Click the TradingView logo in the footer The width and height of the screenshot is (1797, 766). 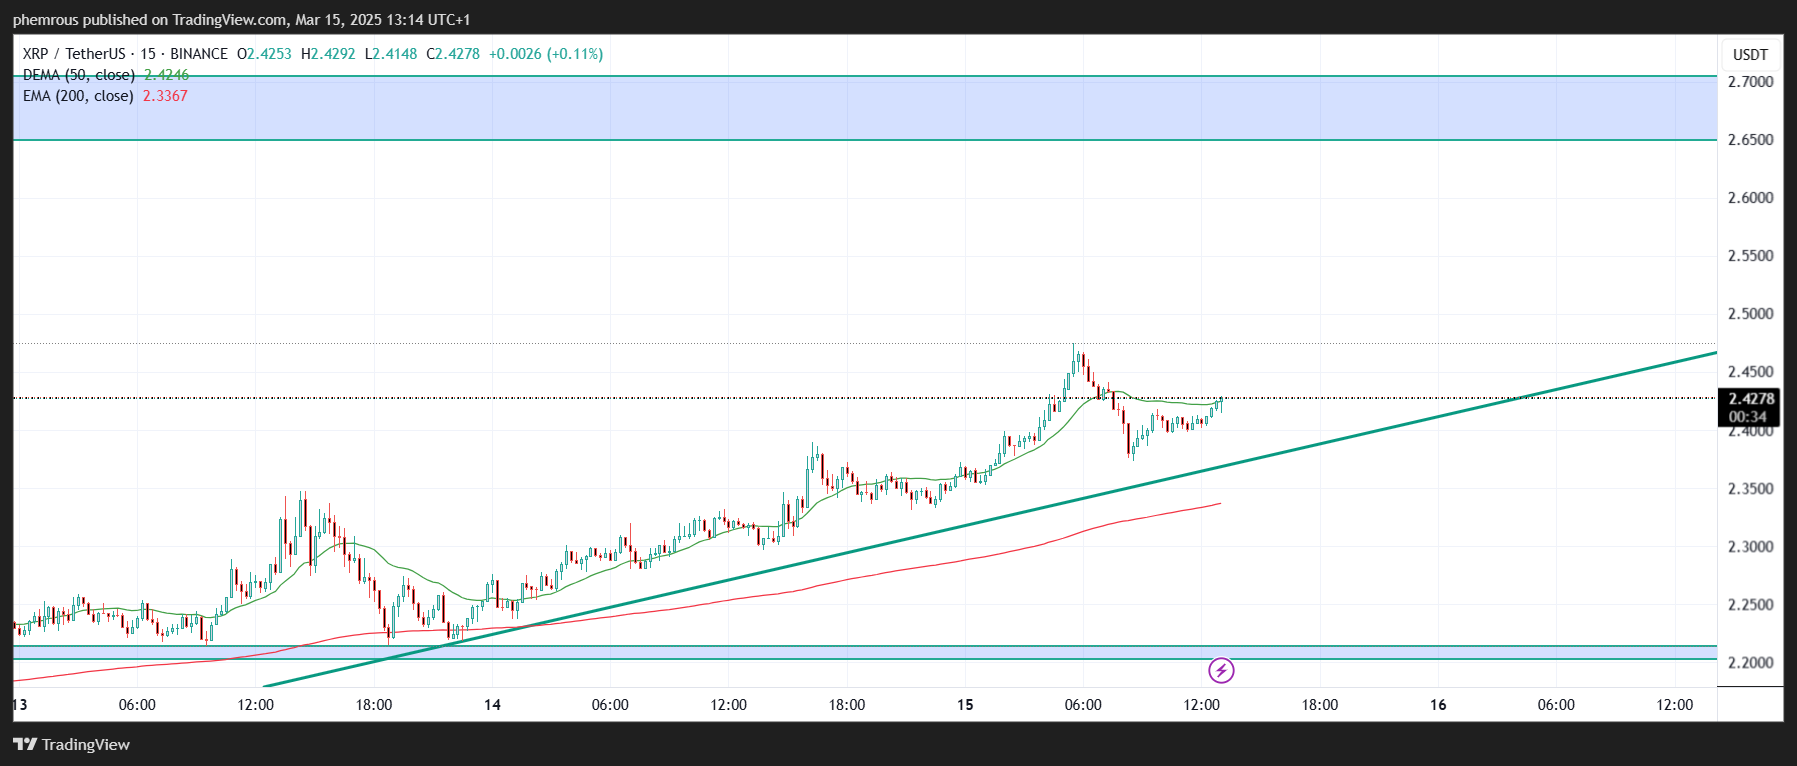point(72,744)
